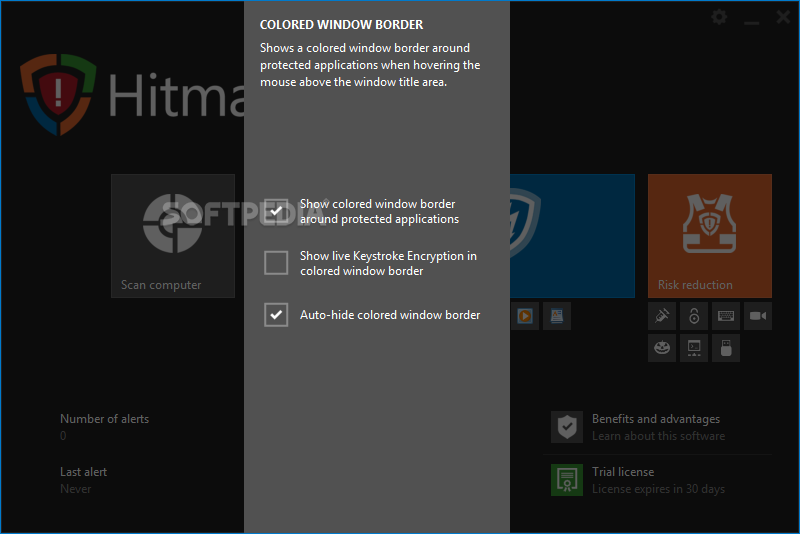Click License expires in 30 days text

tap(658, 489)
